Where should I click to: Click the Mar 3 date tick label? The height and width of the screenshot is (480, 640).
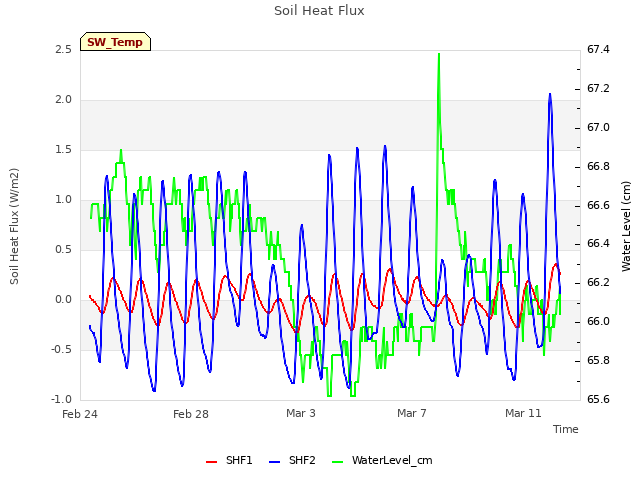click(301, 413)
